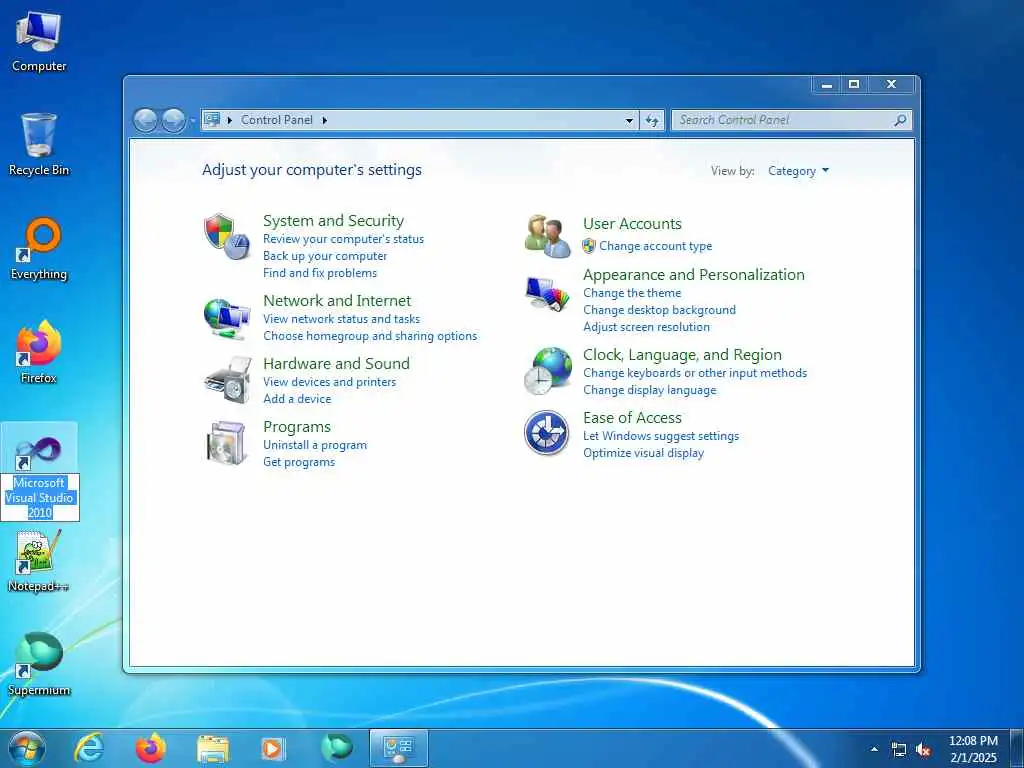Select the Recycle Bin desktop icon
This screenshot has width=1024, height=768.
tap(39, 145)
